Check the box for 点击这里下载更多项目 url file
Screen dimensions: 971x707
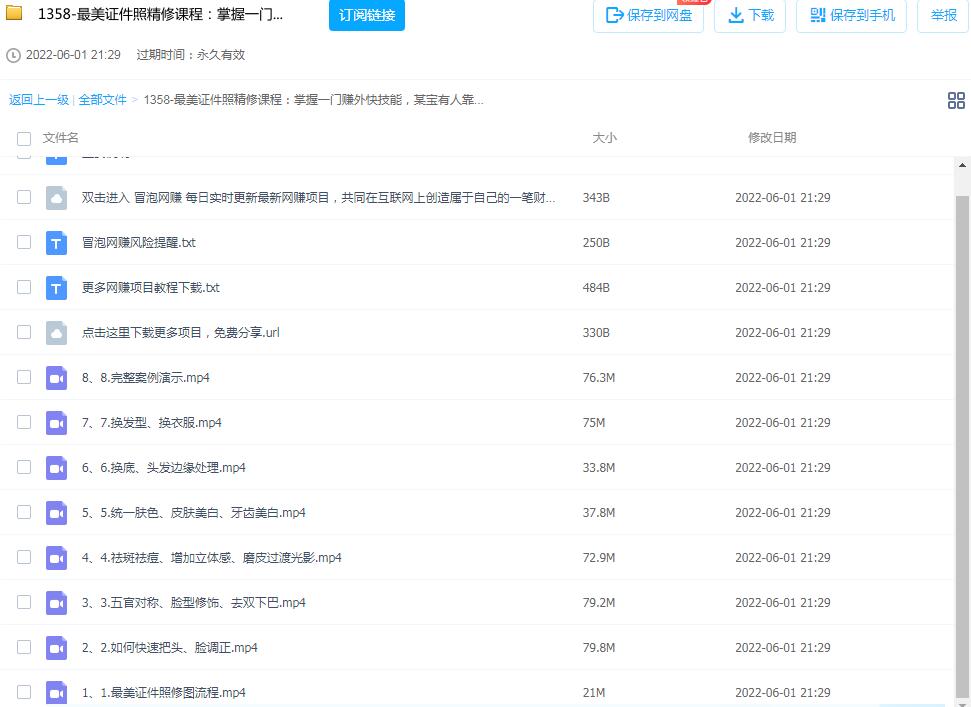click(24, 332)
